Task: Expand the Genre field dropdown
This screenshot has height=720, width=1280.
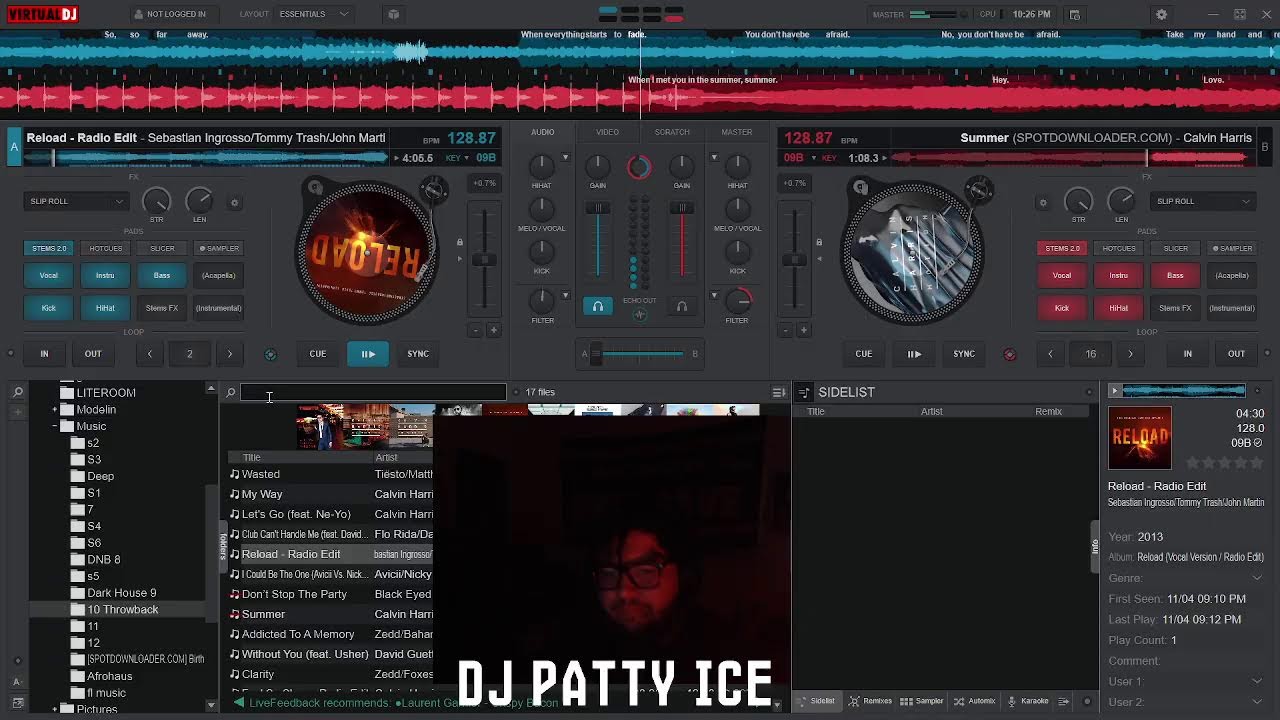Action: click(1256, 578)
